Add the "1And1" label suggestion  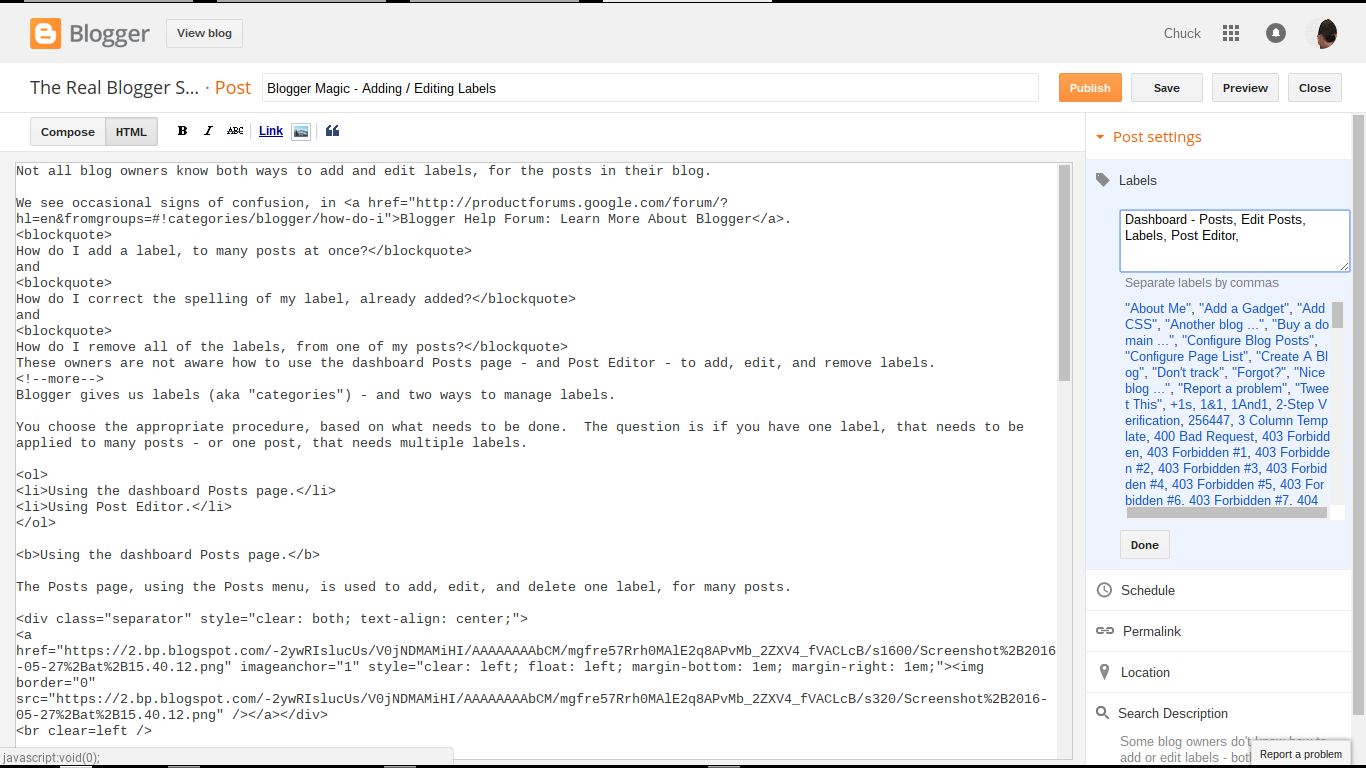coord(1247,404)
